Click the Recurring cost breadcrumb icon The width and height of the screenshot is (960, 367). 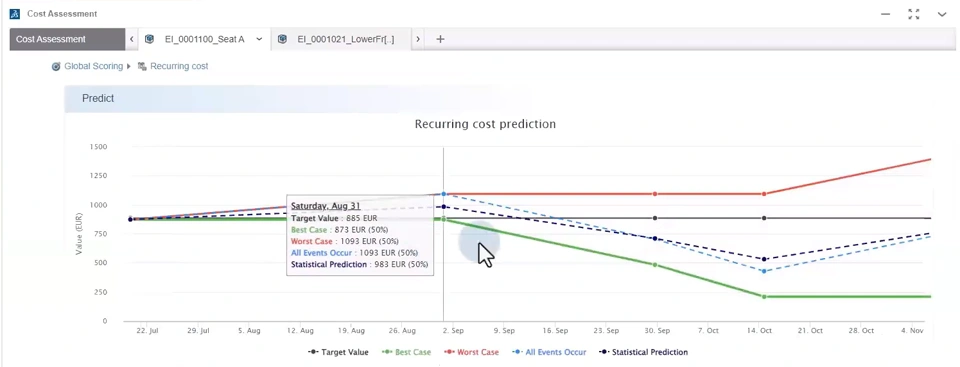tap(142, 66)
